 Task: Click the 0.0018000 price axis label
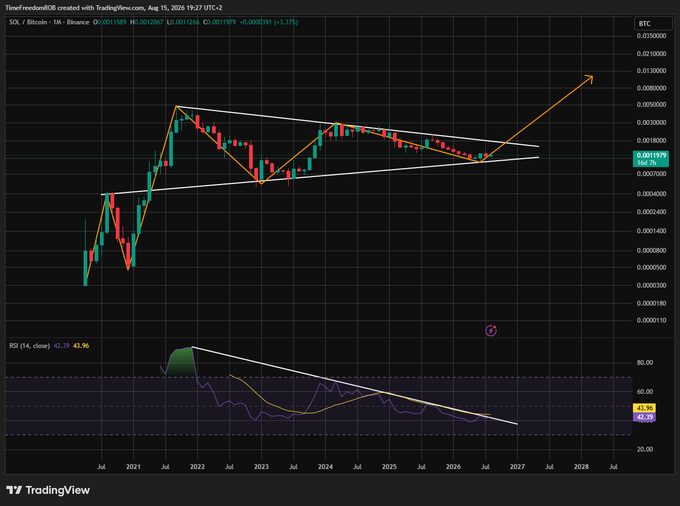pyautogui.click(x=651, y=140)
